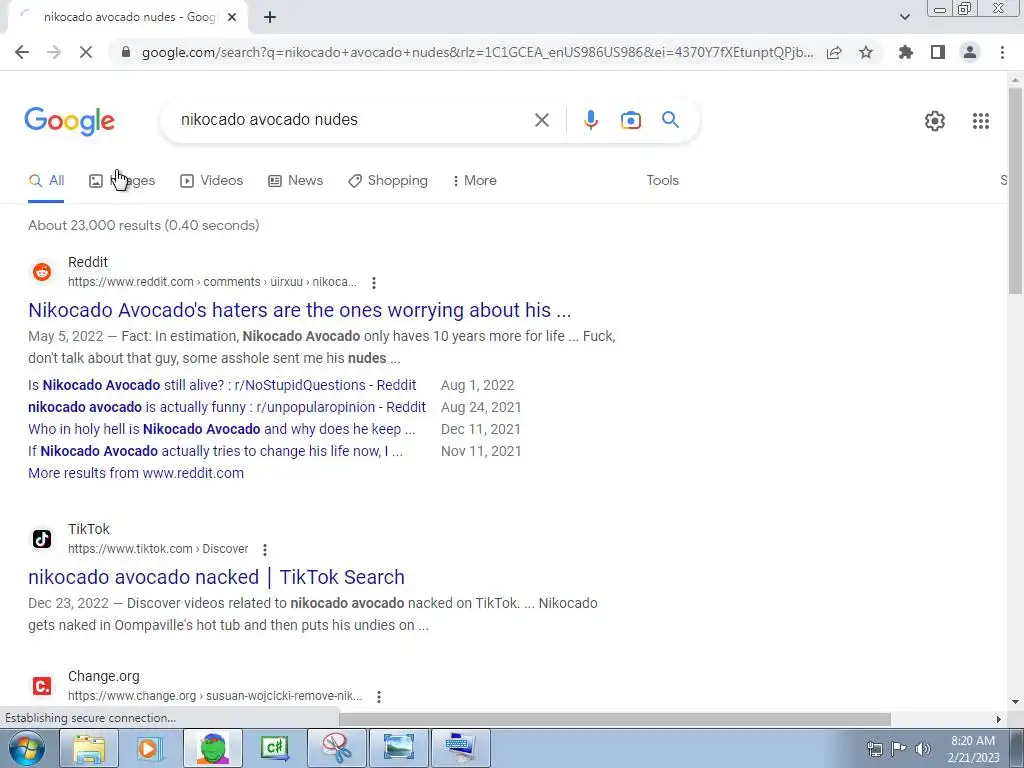Viewport: 1024px width, 768px height.
Task: Open the media player taskbar icon
Action: 150,748
